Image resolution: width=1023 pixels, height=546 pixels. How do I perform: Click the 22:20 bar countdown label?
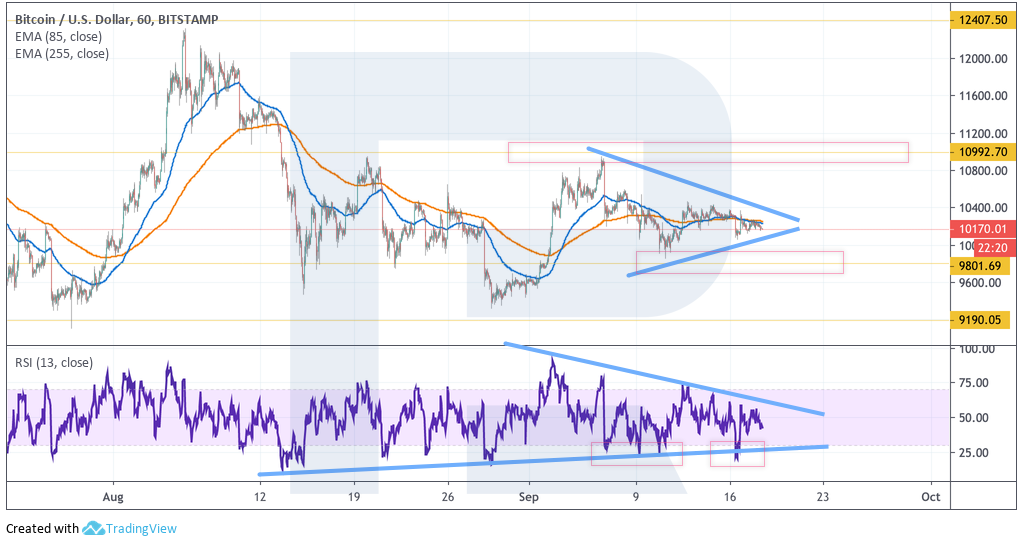tap(991, 246)
